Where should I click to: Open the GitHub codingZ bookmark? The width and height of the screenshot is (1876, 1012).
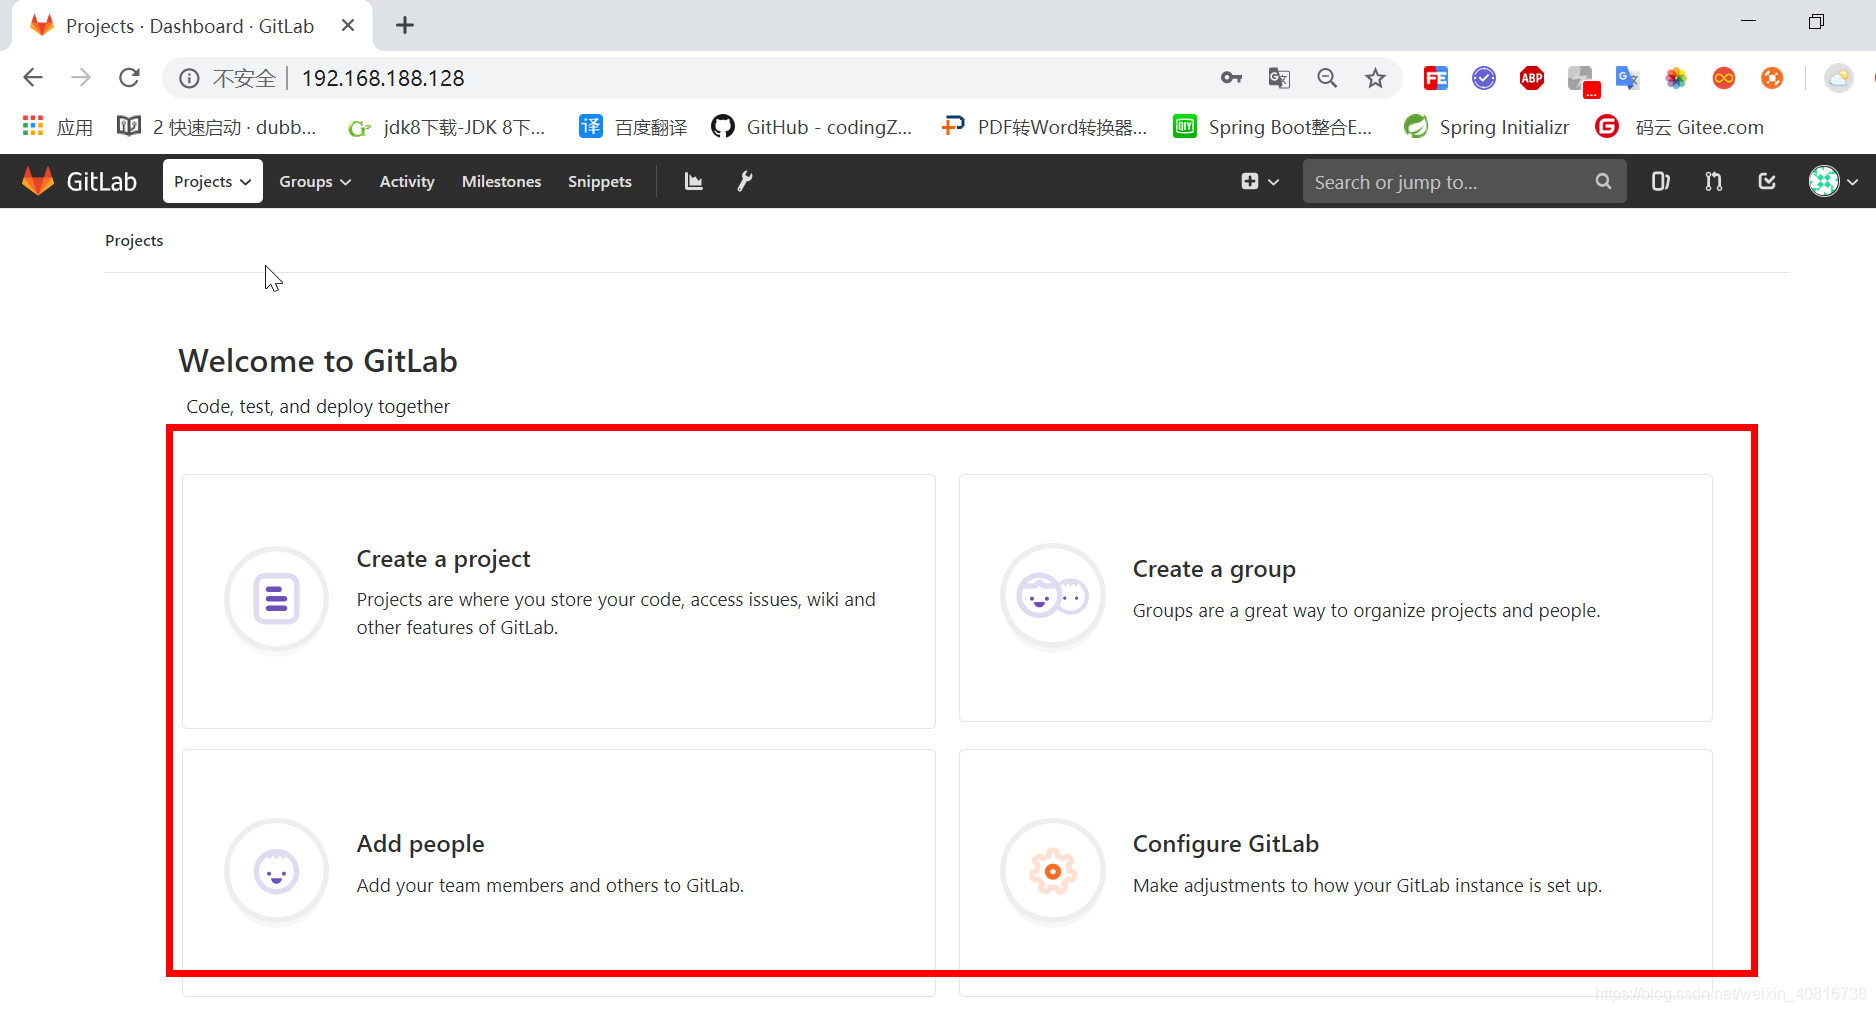[812, 127]
